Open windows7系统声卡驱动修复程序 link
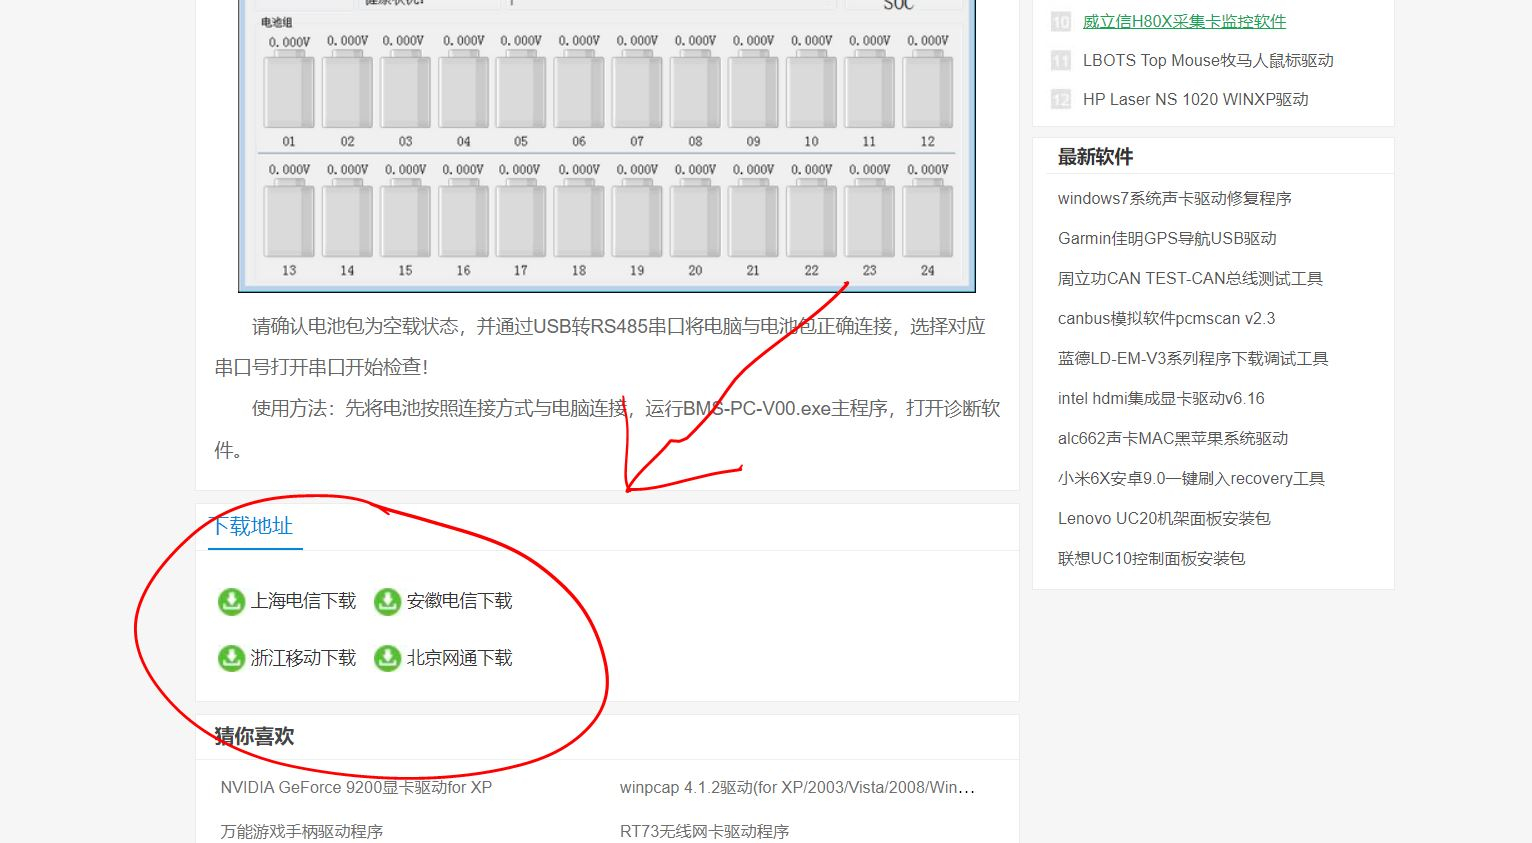 [x=1174, y=198]
